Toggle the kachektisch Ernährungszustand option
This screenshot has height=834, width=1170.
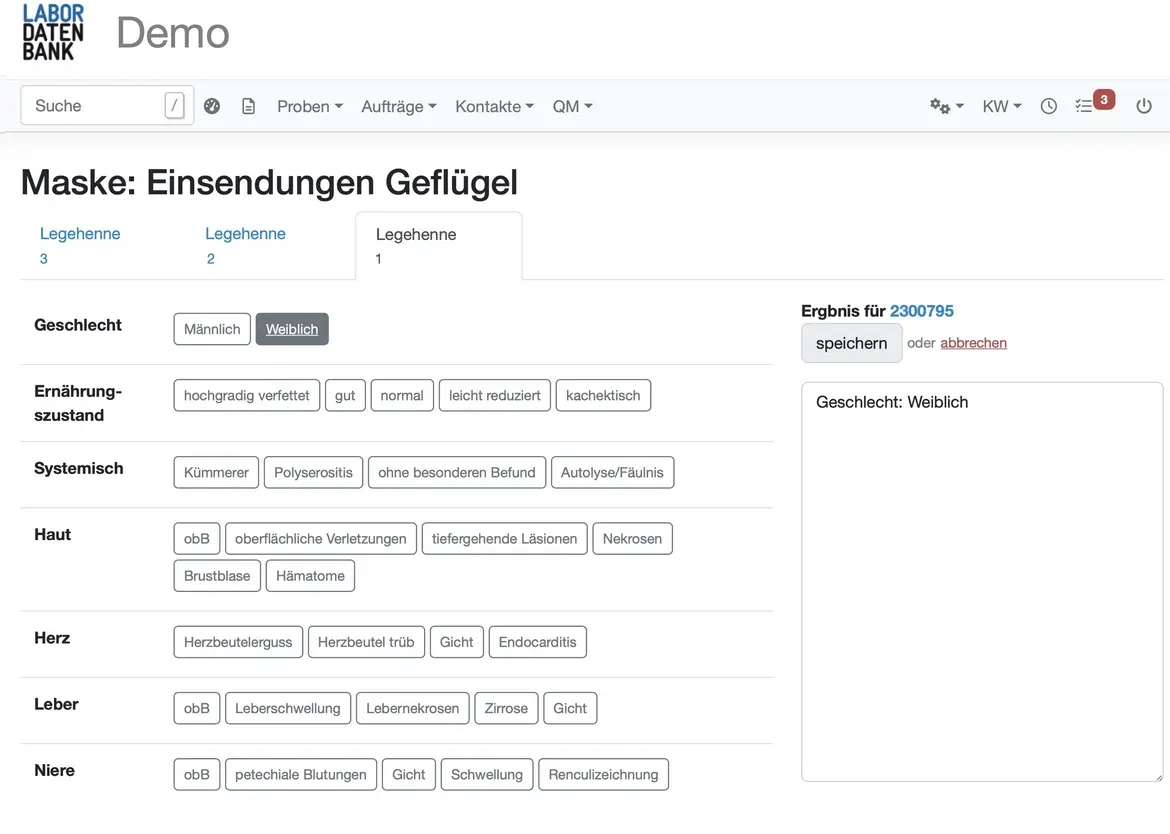[x=603, y=395]
